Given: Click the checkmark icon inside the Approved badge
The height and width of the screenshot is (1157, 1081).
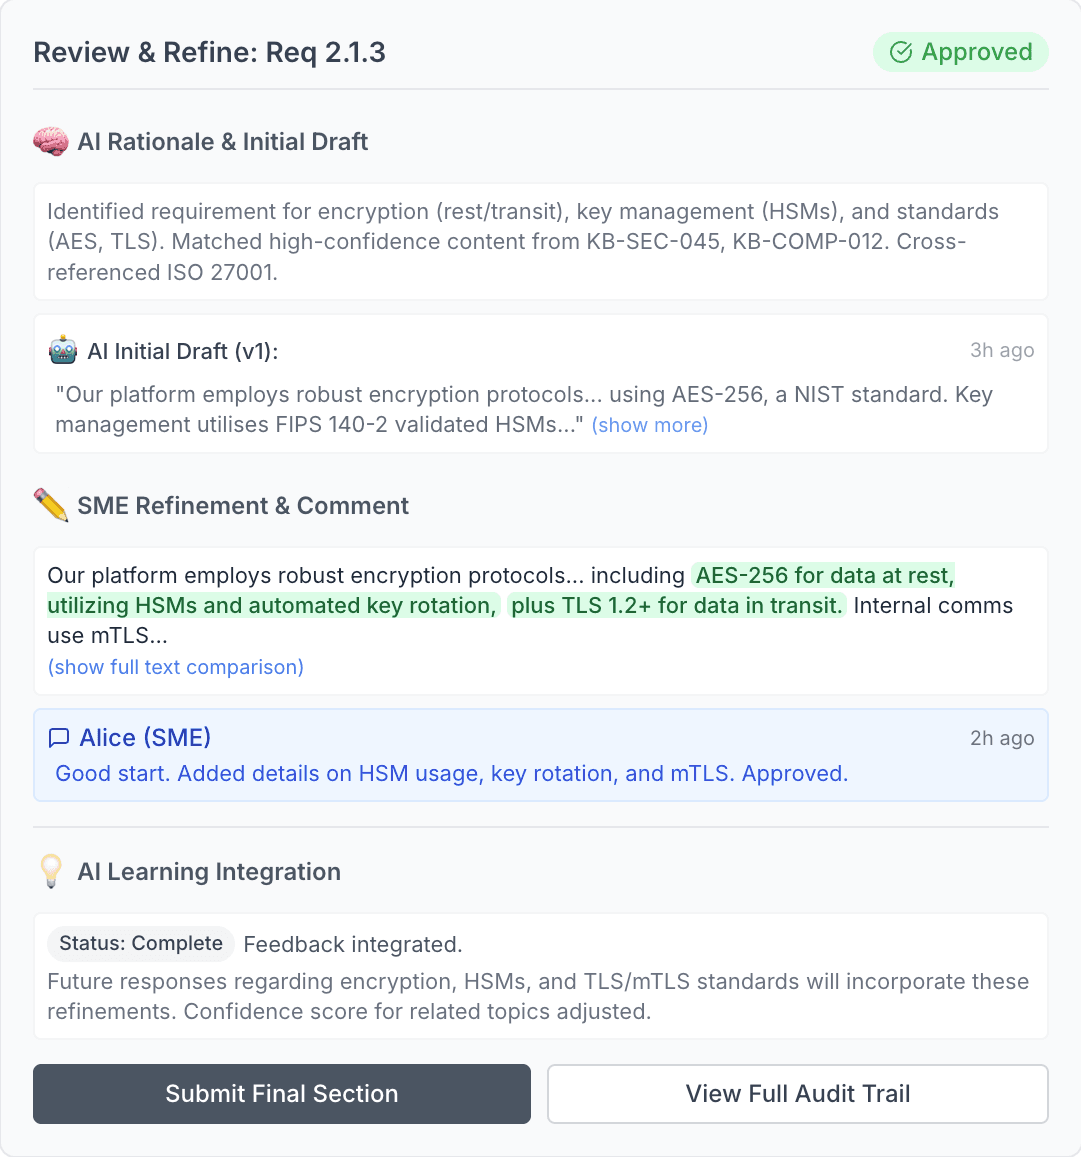Looking at the screenshot, I should (901, 52).
